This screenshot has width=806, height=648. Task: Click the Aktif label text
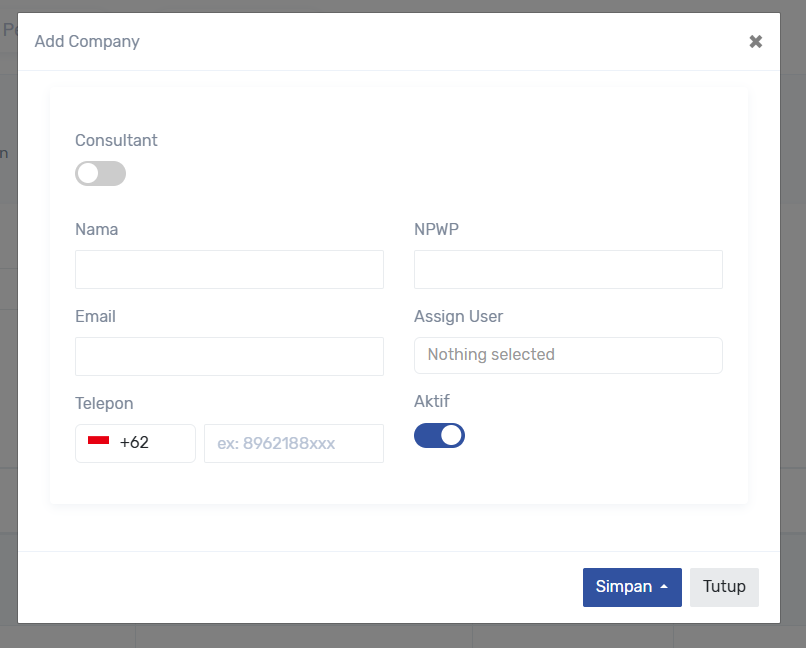(431, 401)
